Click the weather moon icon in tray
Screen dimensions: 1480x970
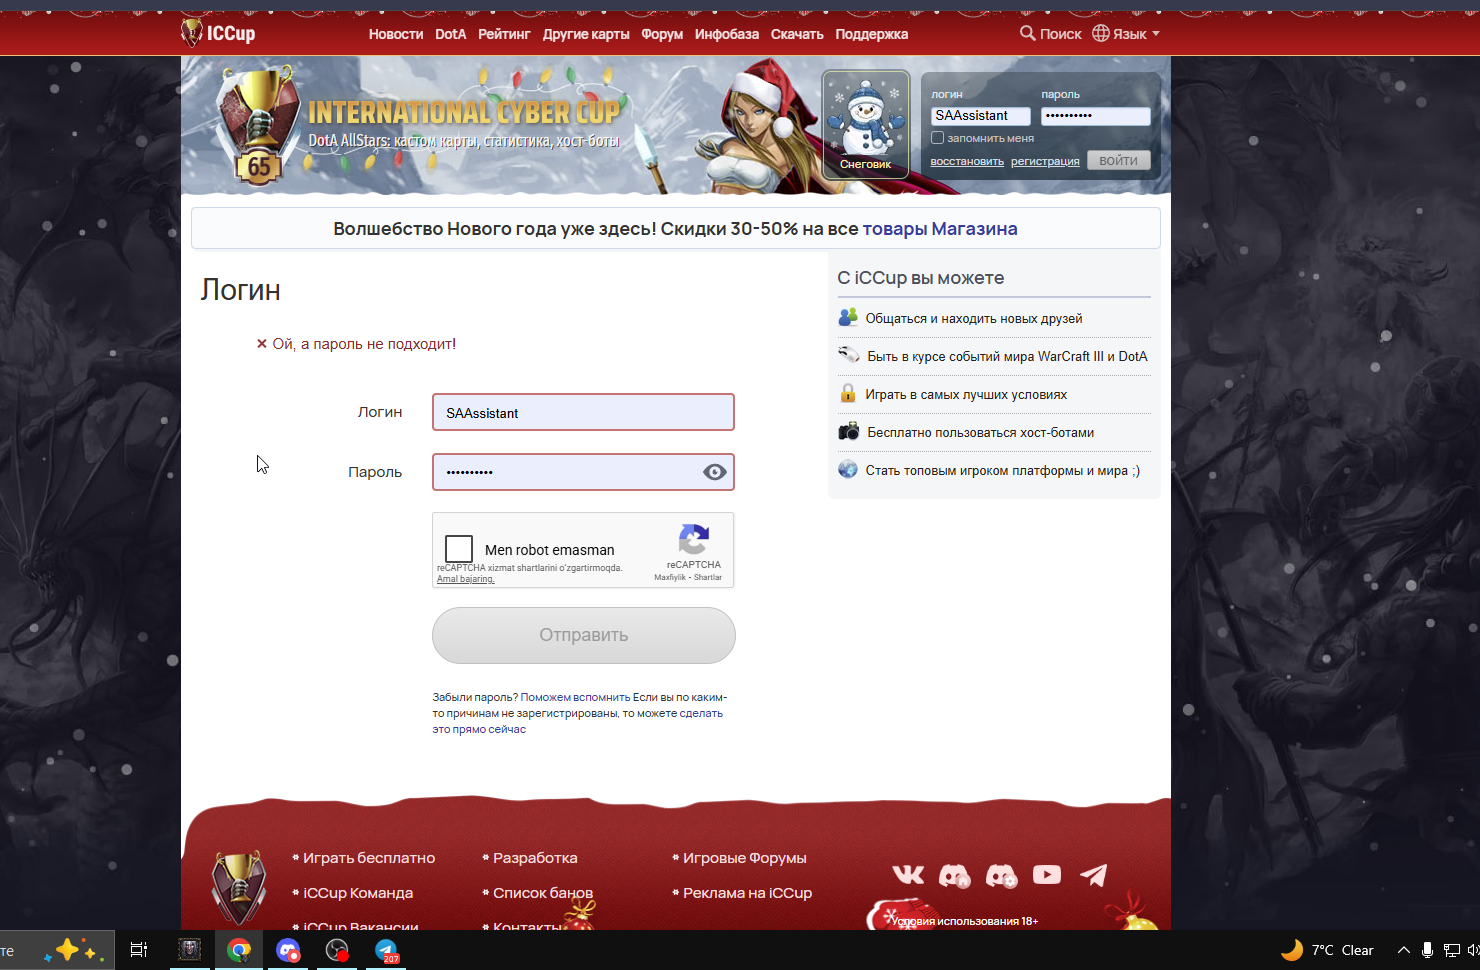coord(1292,949)
